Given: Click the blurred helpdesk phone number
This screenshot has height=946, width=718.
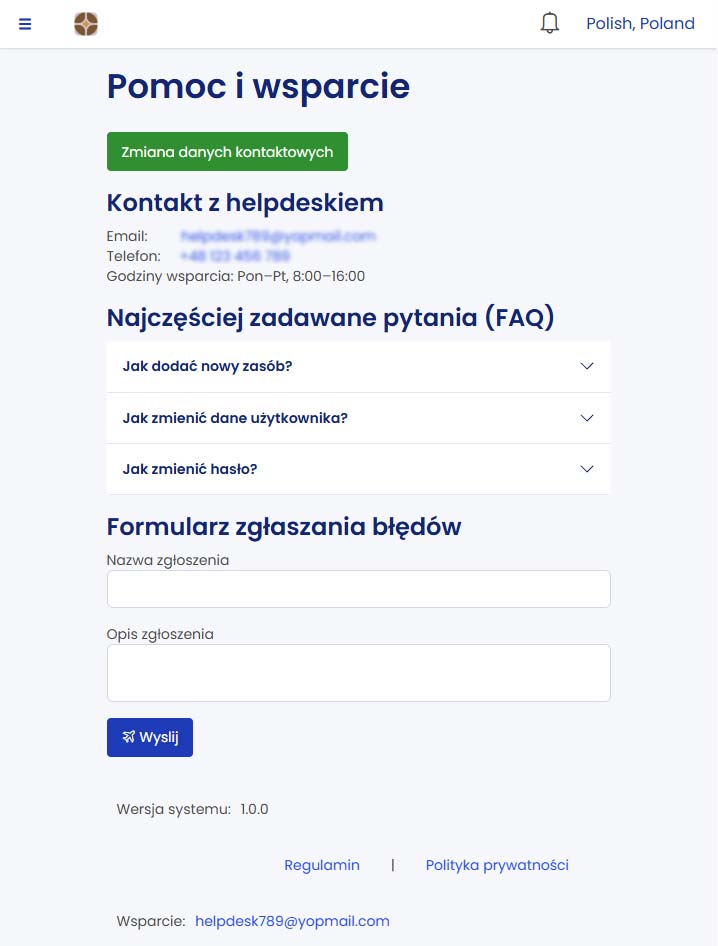Looking at the screenshot, I should coord(235,256).
